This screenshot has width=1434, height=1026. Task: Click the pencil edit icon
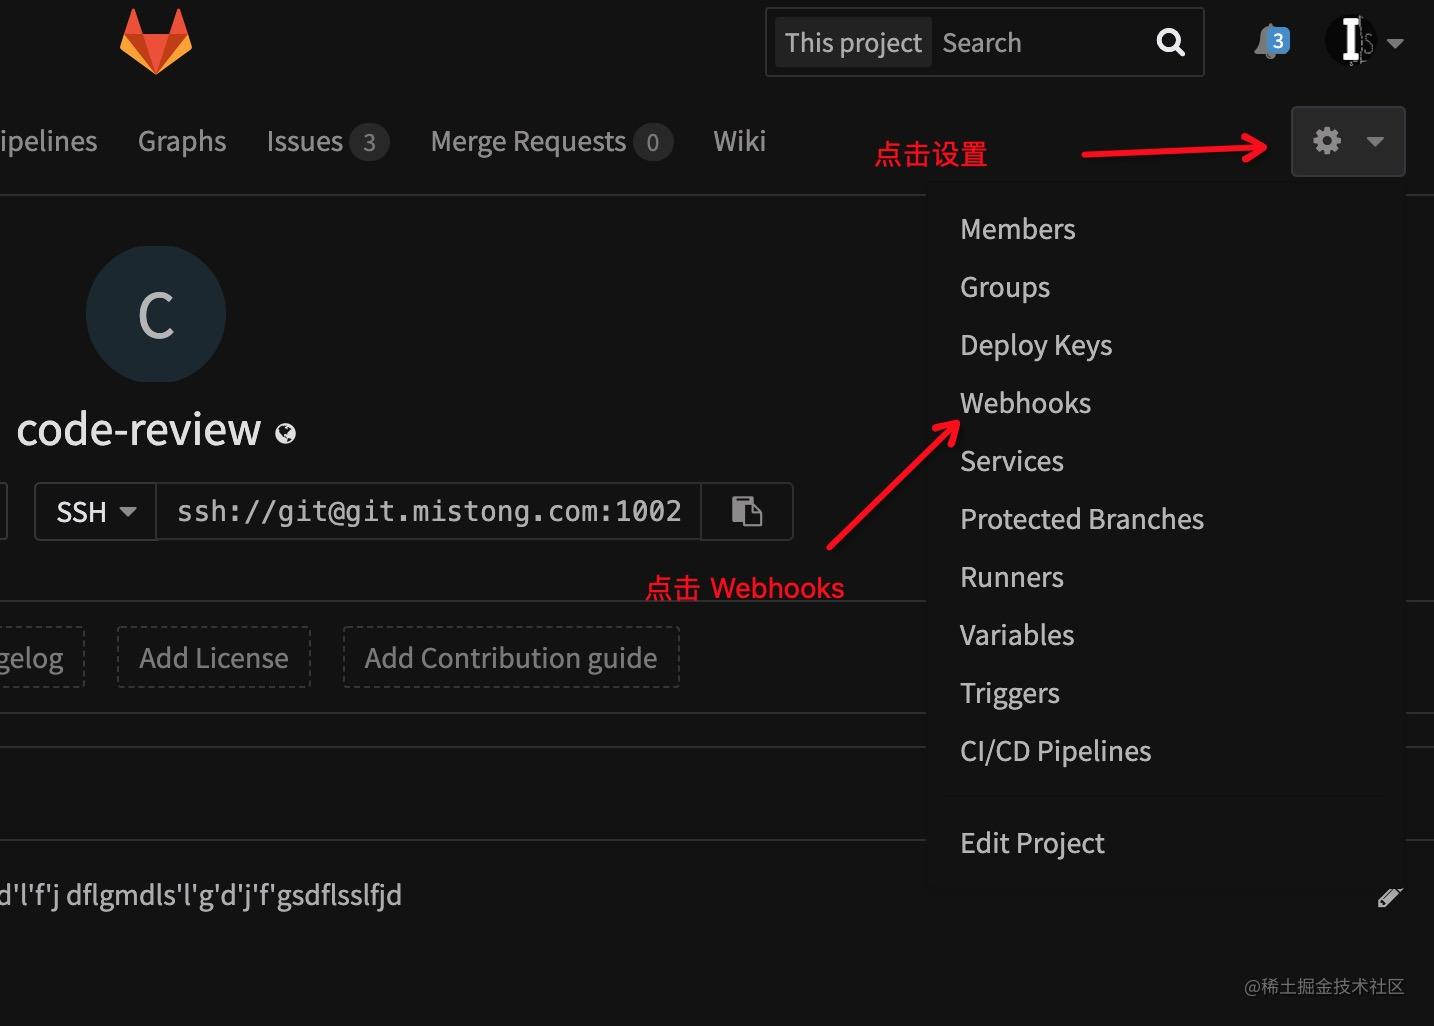[1390, 897]
